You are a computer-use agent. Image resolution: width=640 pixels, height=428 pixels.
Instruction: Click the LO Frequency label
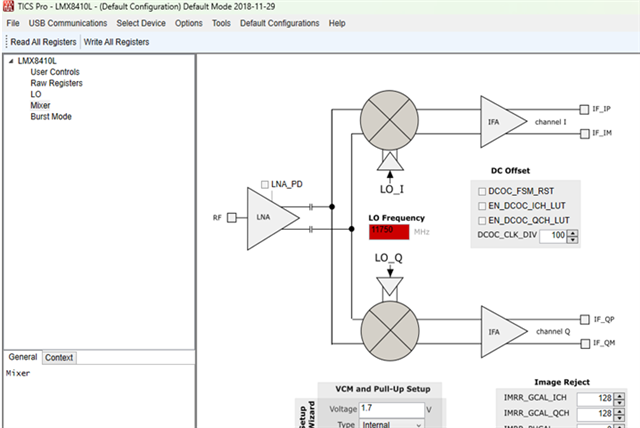click(x=397, y=218)
